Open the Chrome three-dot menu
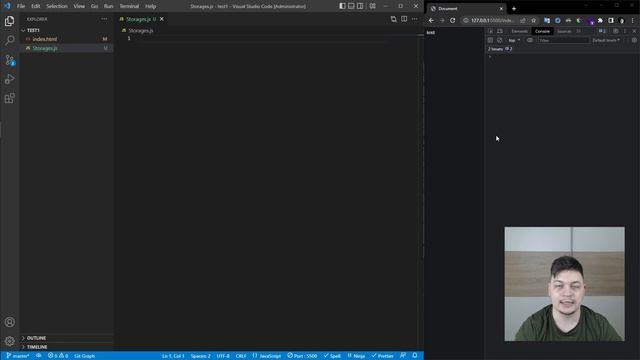The width and height of the screenshot is (640, 360). 633,20
